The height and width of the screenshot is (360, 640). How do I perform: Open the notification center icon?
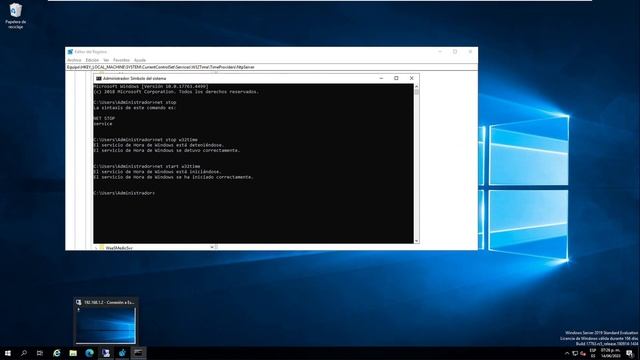coord(630,353)
